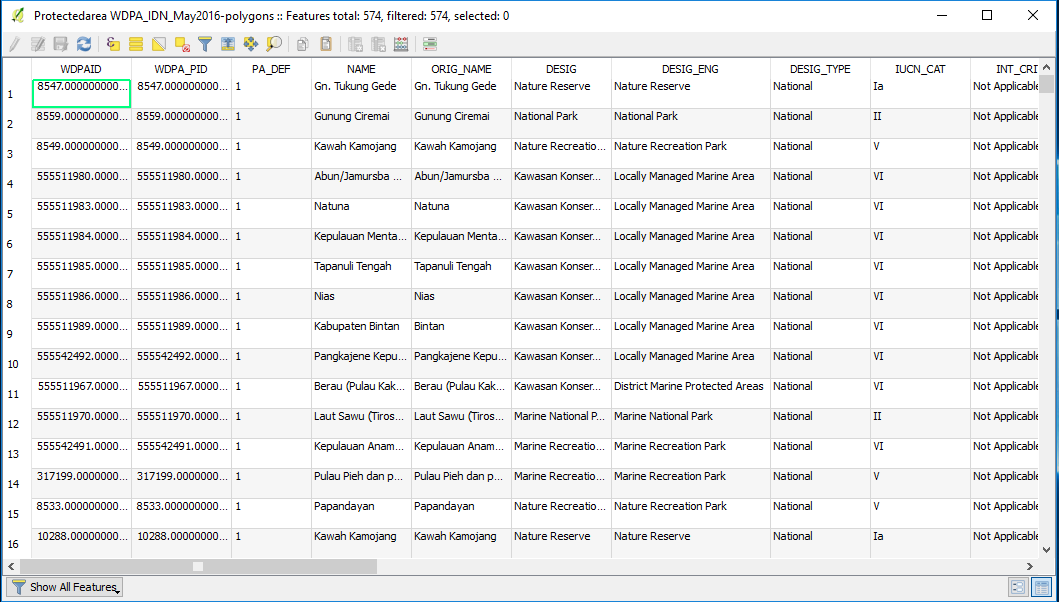Click the QGIS window title icon
1059x602 pixels.
pos(18,15)
